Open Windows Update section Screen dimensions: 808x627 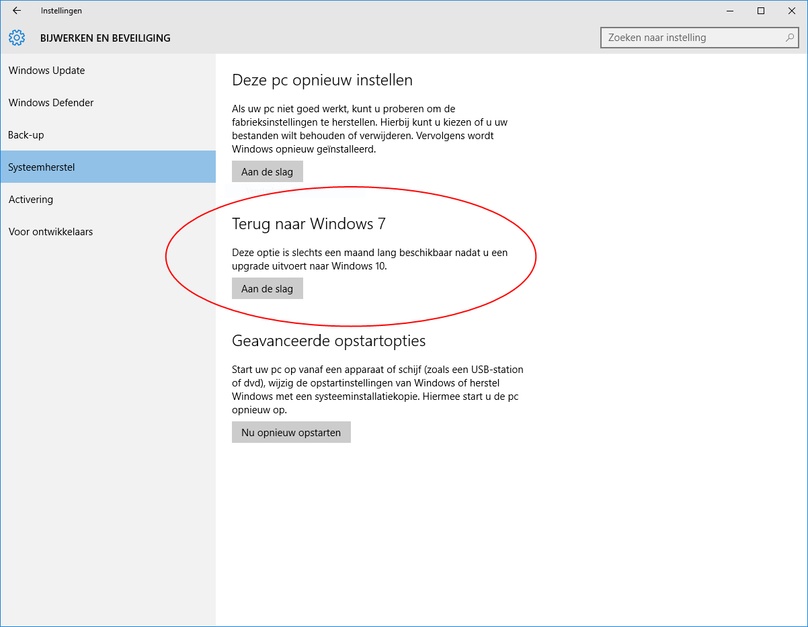[108, 70]
